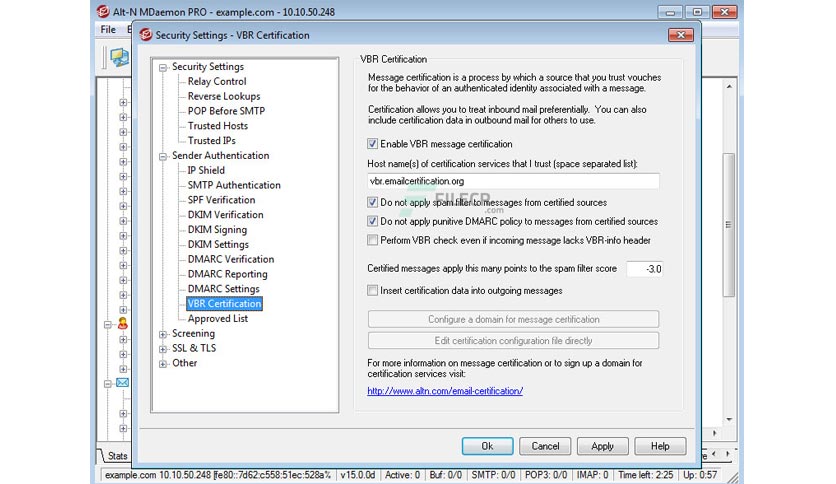Click Edit certification configuration file directly
836x484 pixels.
[513, 341]
